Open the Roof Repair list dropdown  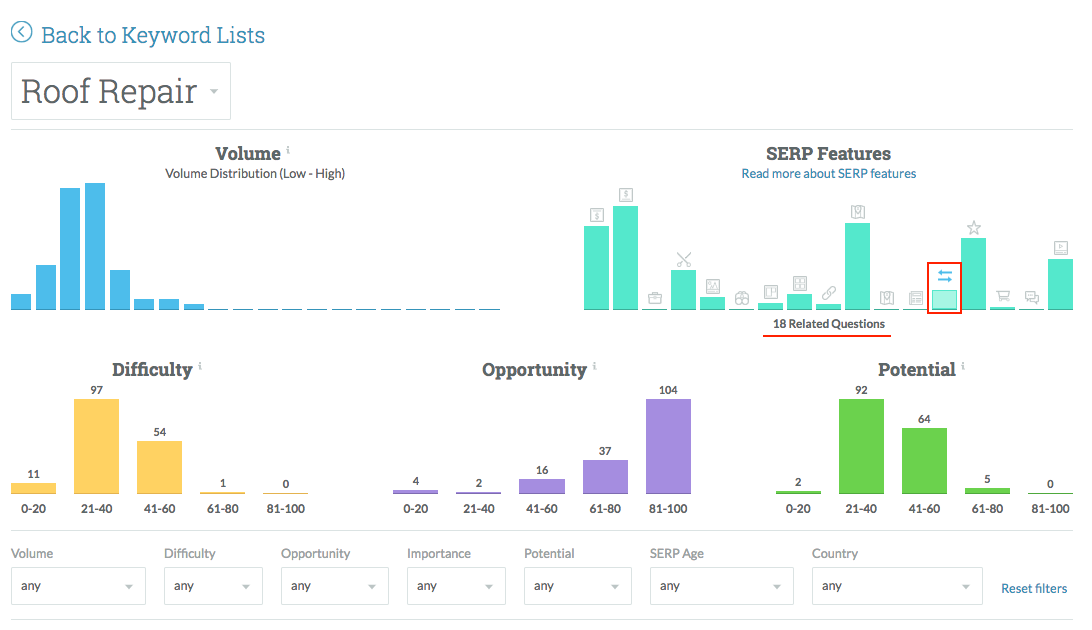[x=121, y=91]
